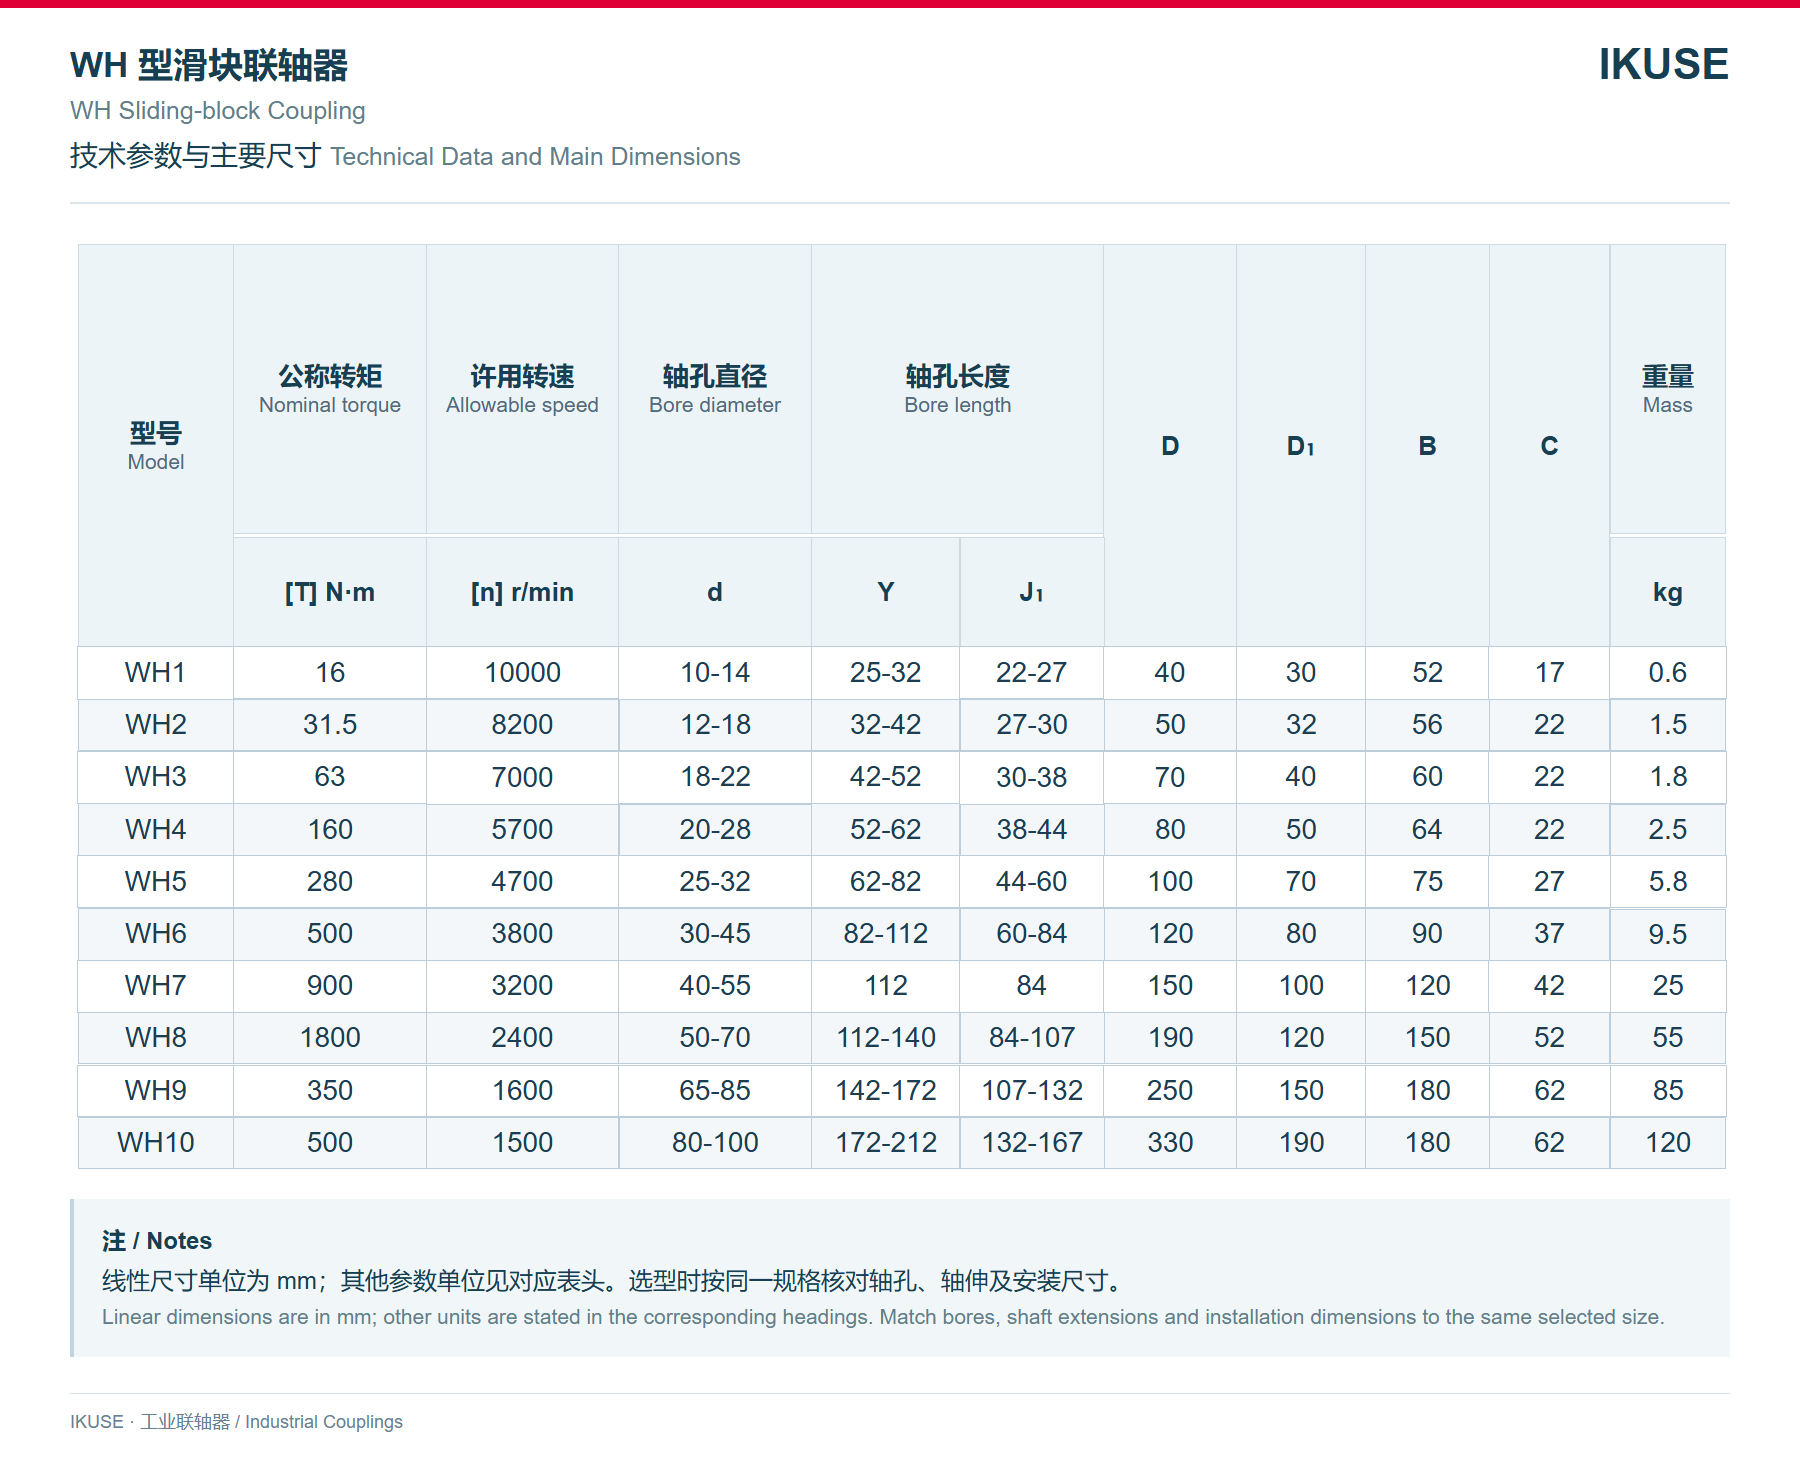Select the 330 D value for WH10
Screen dimensions: 1800x1466
point(1170,1142)
